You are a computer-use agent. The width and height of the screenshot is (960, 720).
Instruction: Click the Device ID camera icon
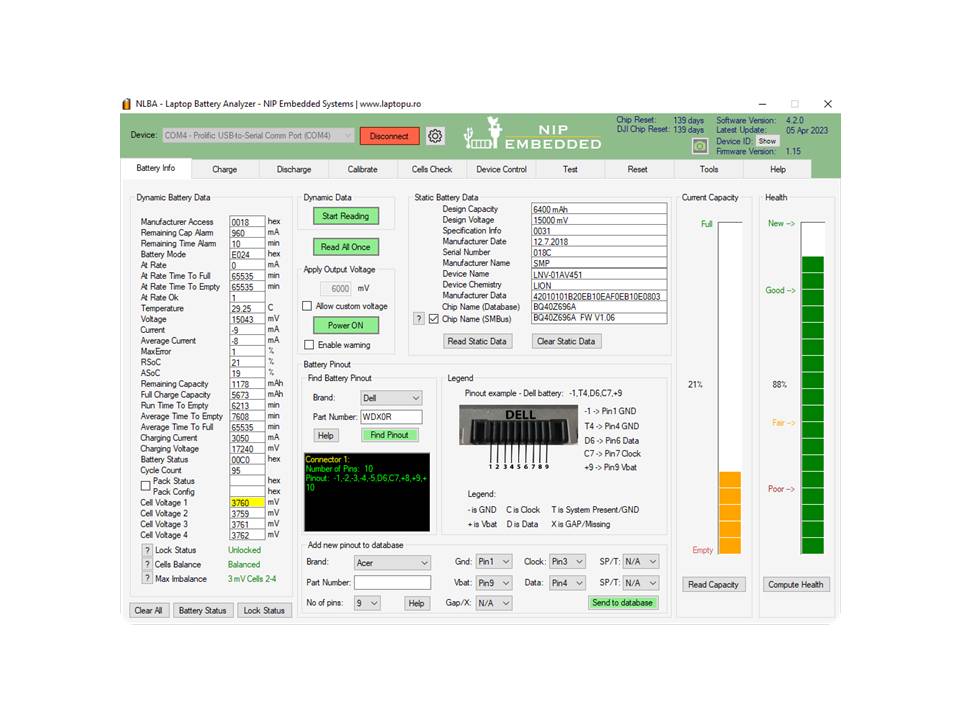point(699,145)
